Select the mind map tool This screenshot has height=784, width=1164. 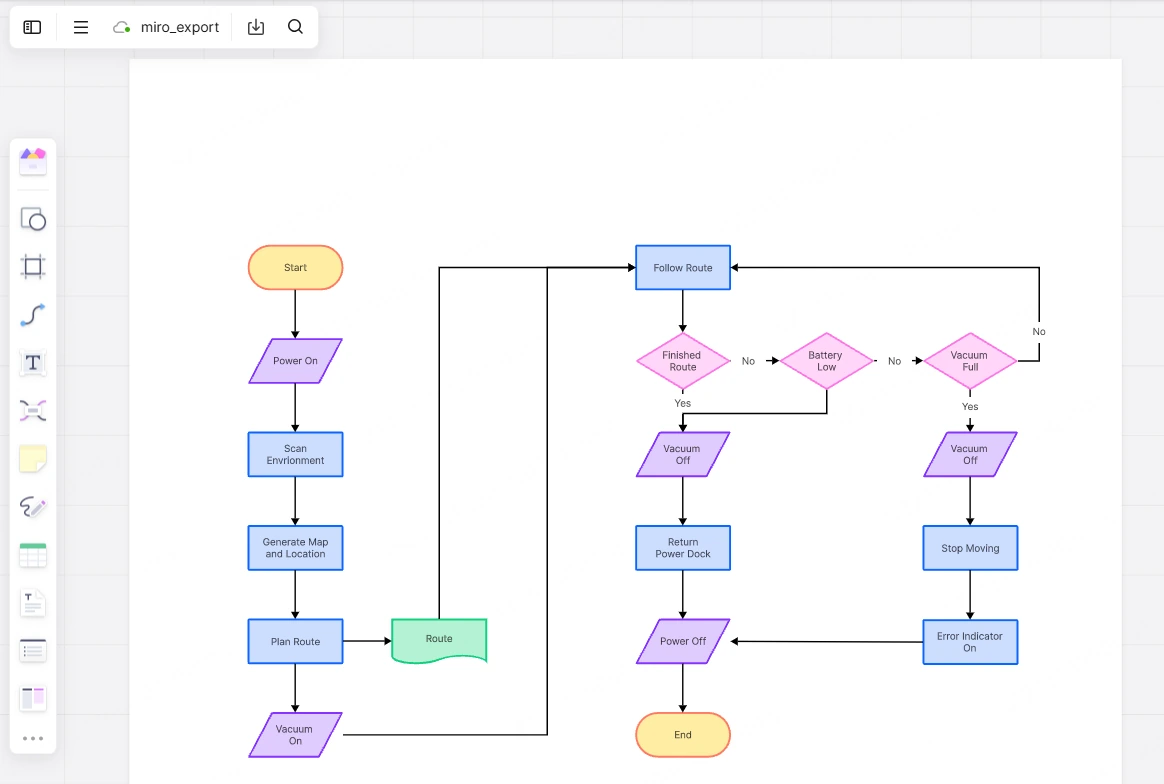(33, 411)
